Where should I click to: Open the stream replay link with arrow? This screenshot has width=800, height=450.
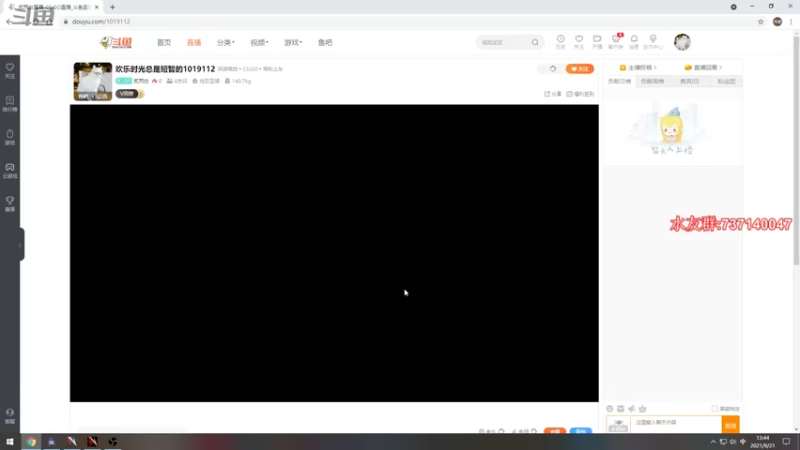[x=703, y=67]
